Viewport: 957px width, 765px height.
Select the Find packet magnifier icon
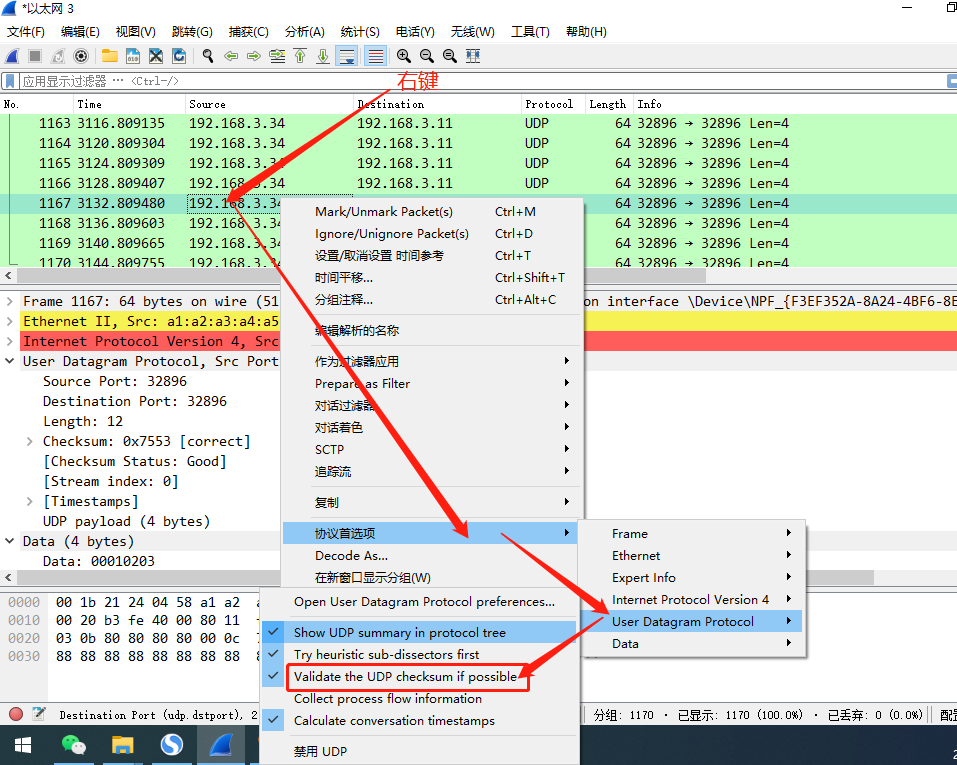coord(207,56)
